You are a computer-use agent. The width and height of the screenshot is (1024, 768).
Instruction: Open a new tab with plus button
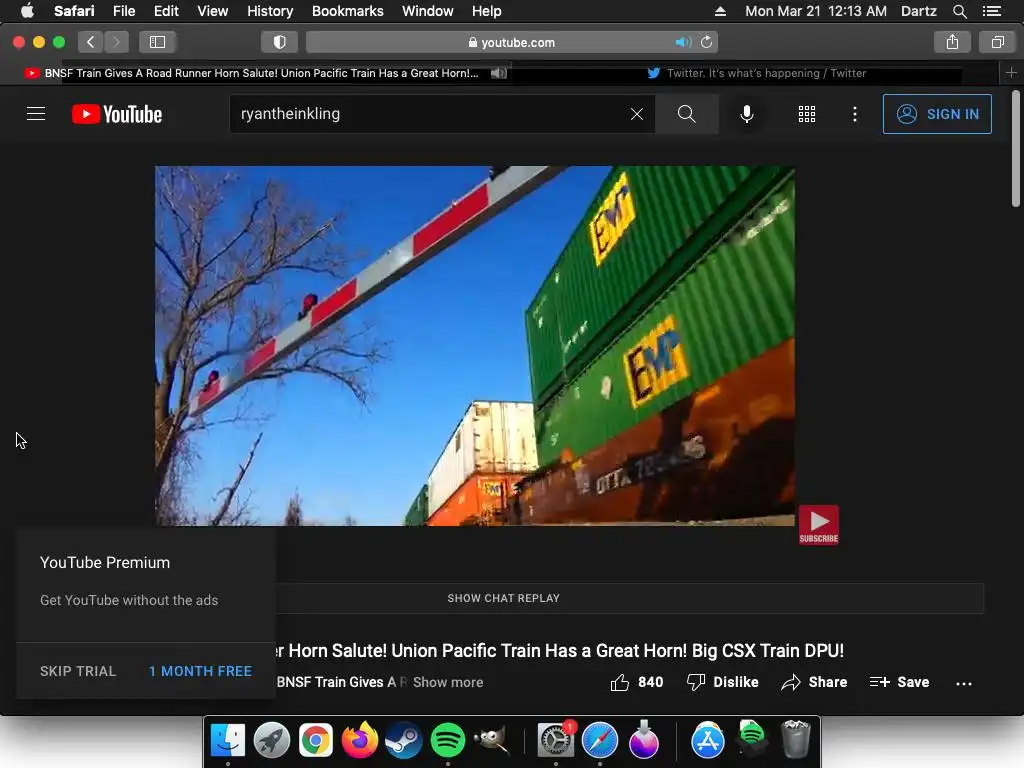pos(1012,72)
